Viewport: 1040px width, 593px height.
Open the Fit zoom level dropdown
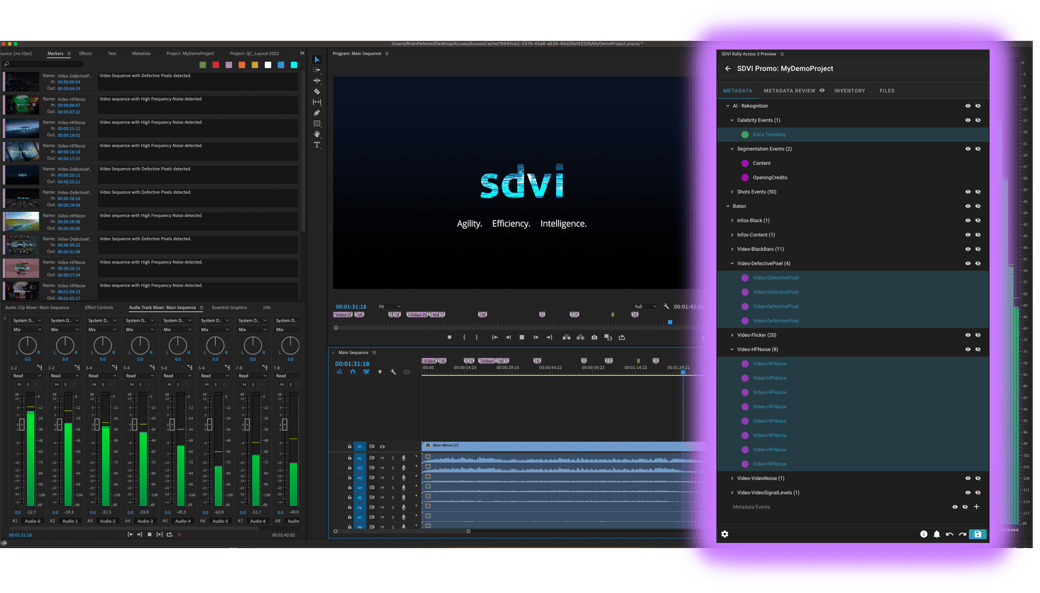(x=389, y=306)
